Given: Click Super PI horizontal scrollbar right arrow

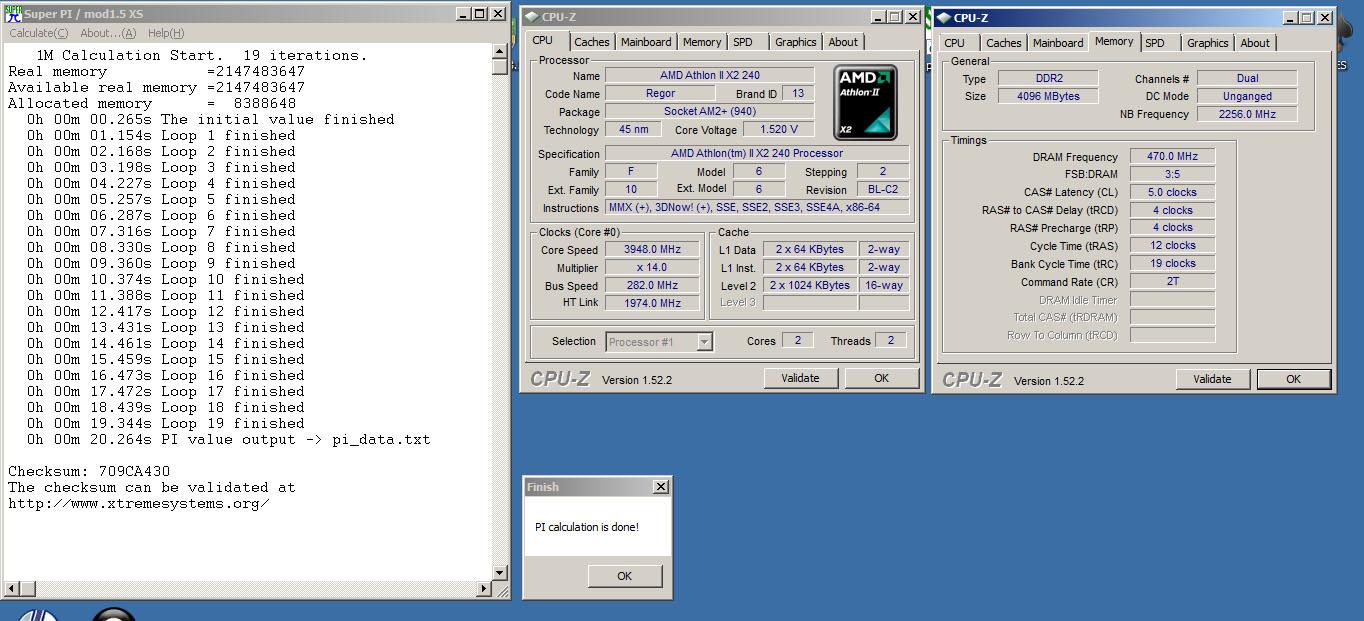Looking at the screenshot, I should point(486,588).
